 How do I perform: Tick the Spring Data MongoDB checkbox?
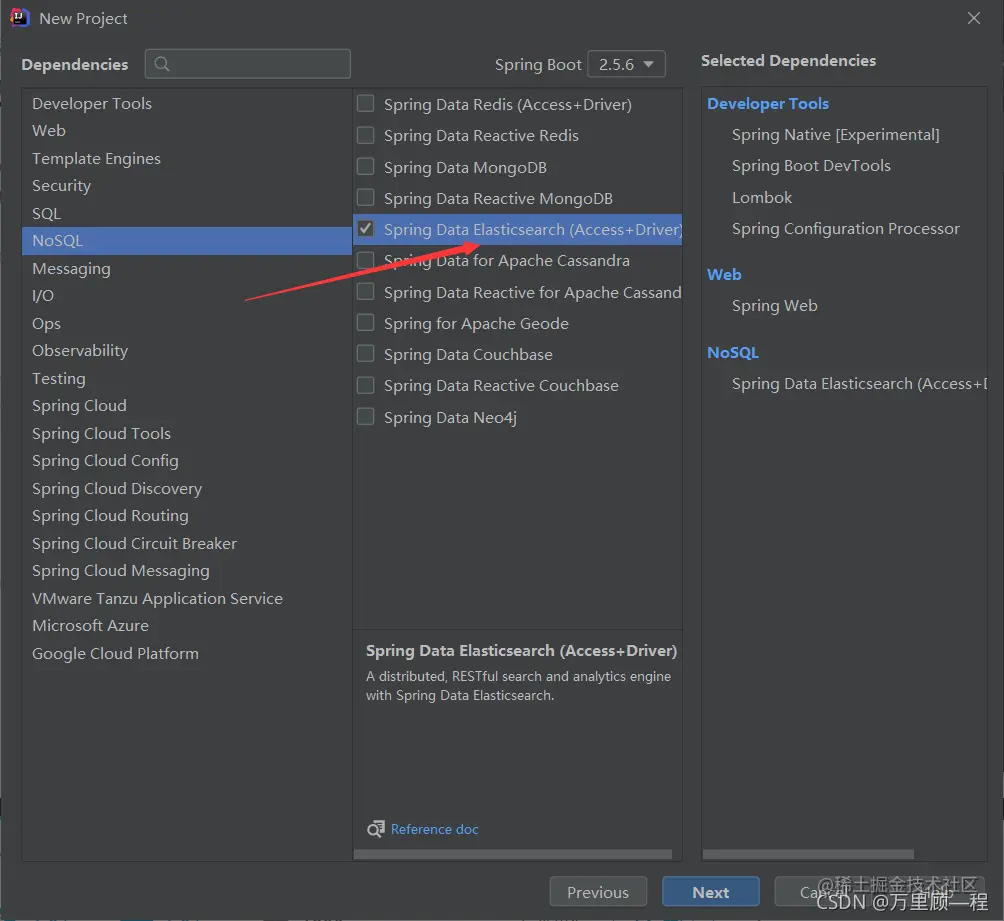[366, 167]
